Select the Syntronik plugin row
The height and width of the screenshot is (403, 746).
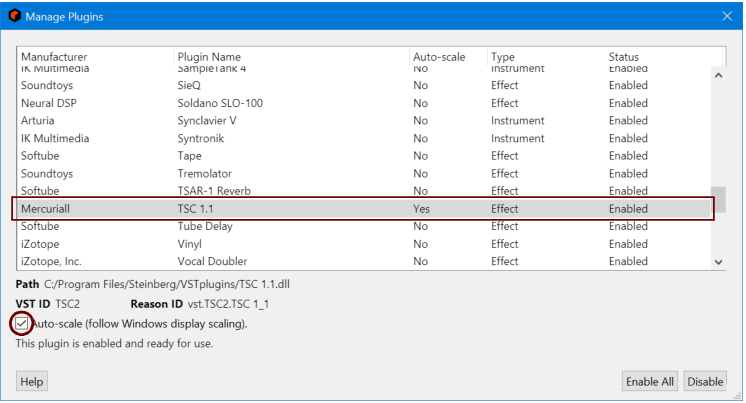364,138
